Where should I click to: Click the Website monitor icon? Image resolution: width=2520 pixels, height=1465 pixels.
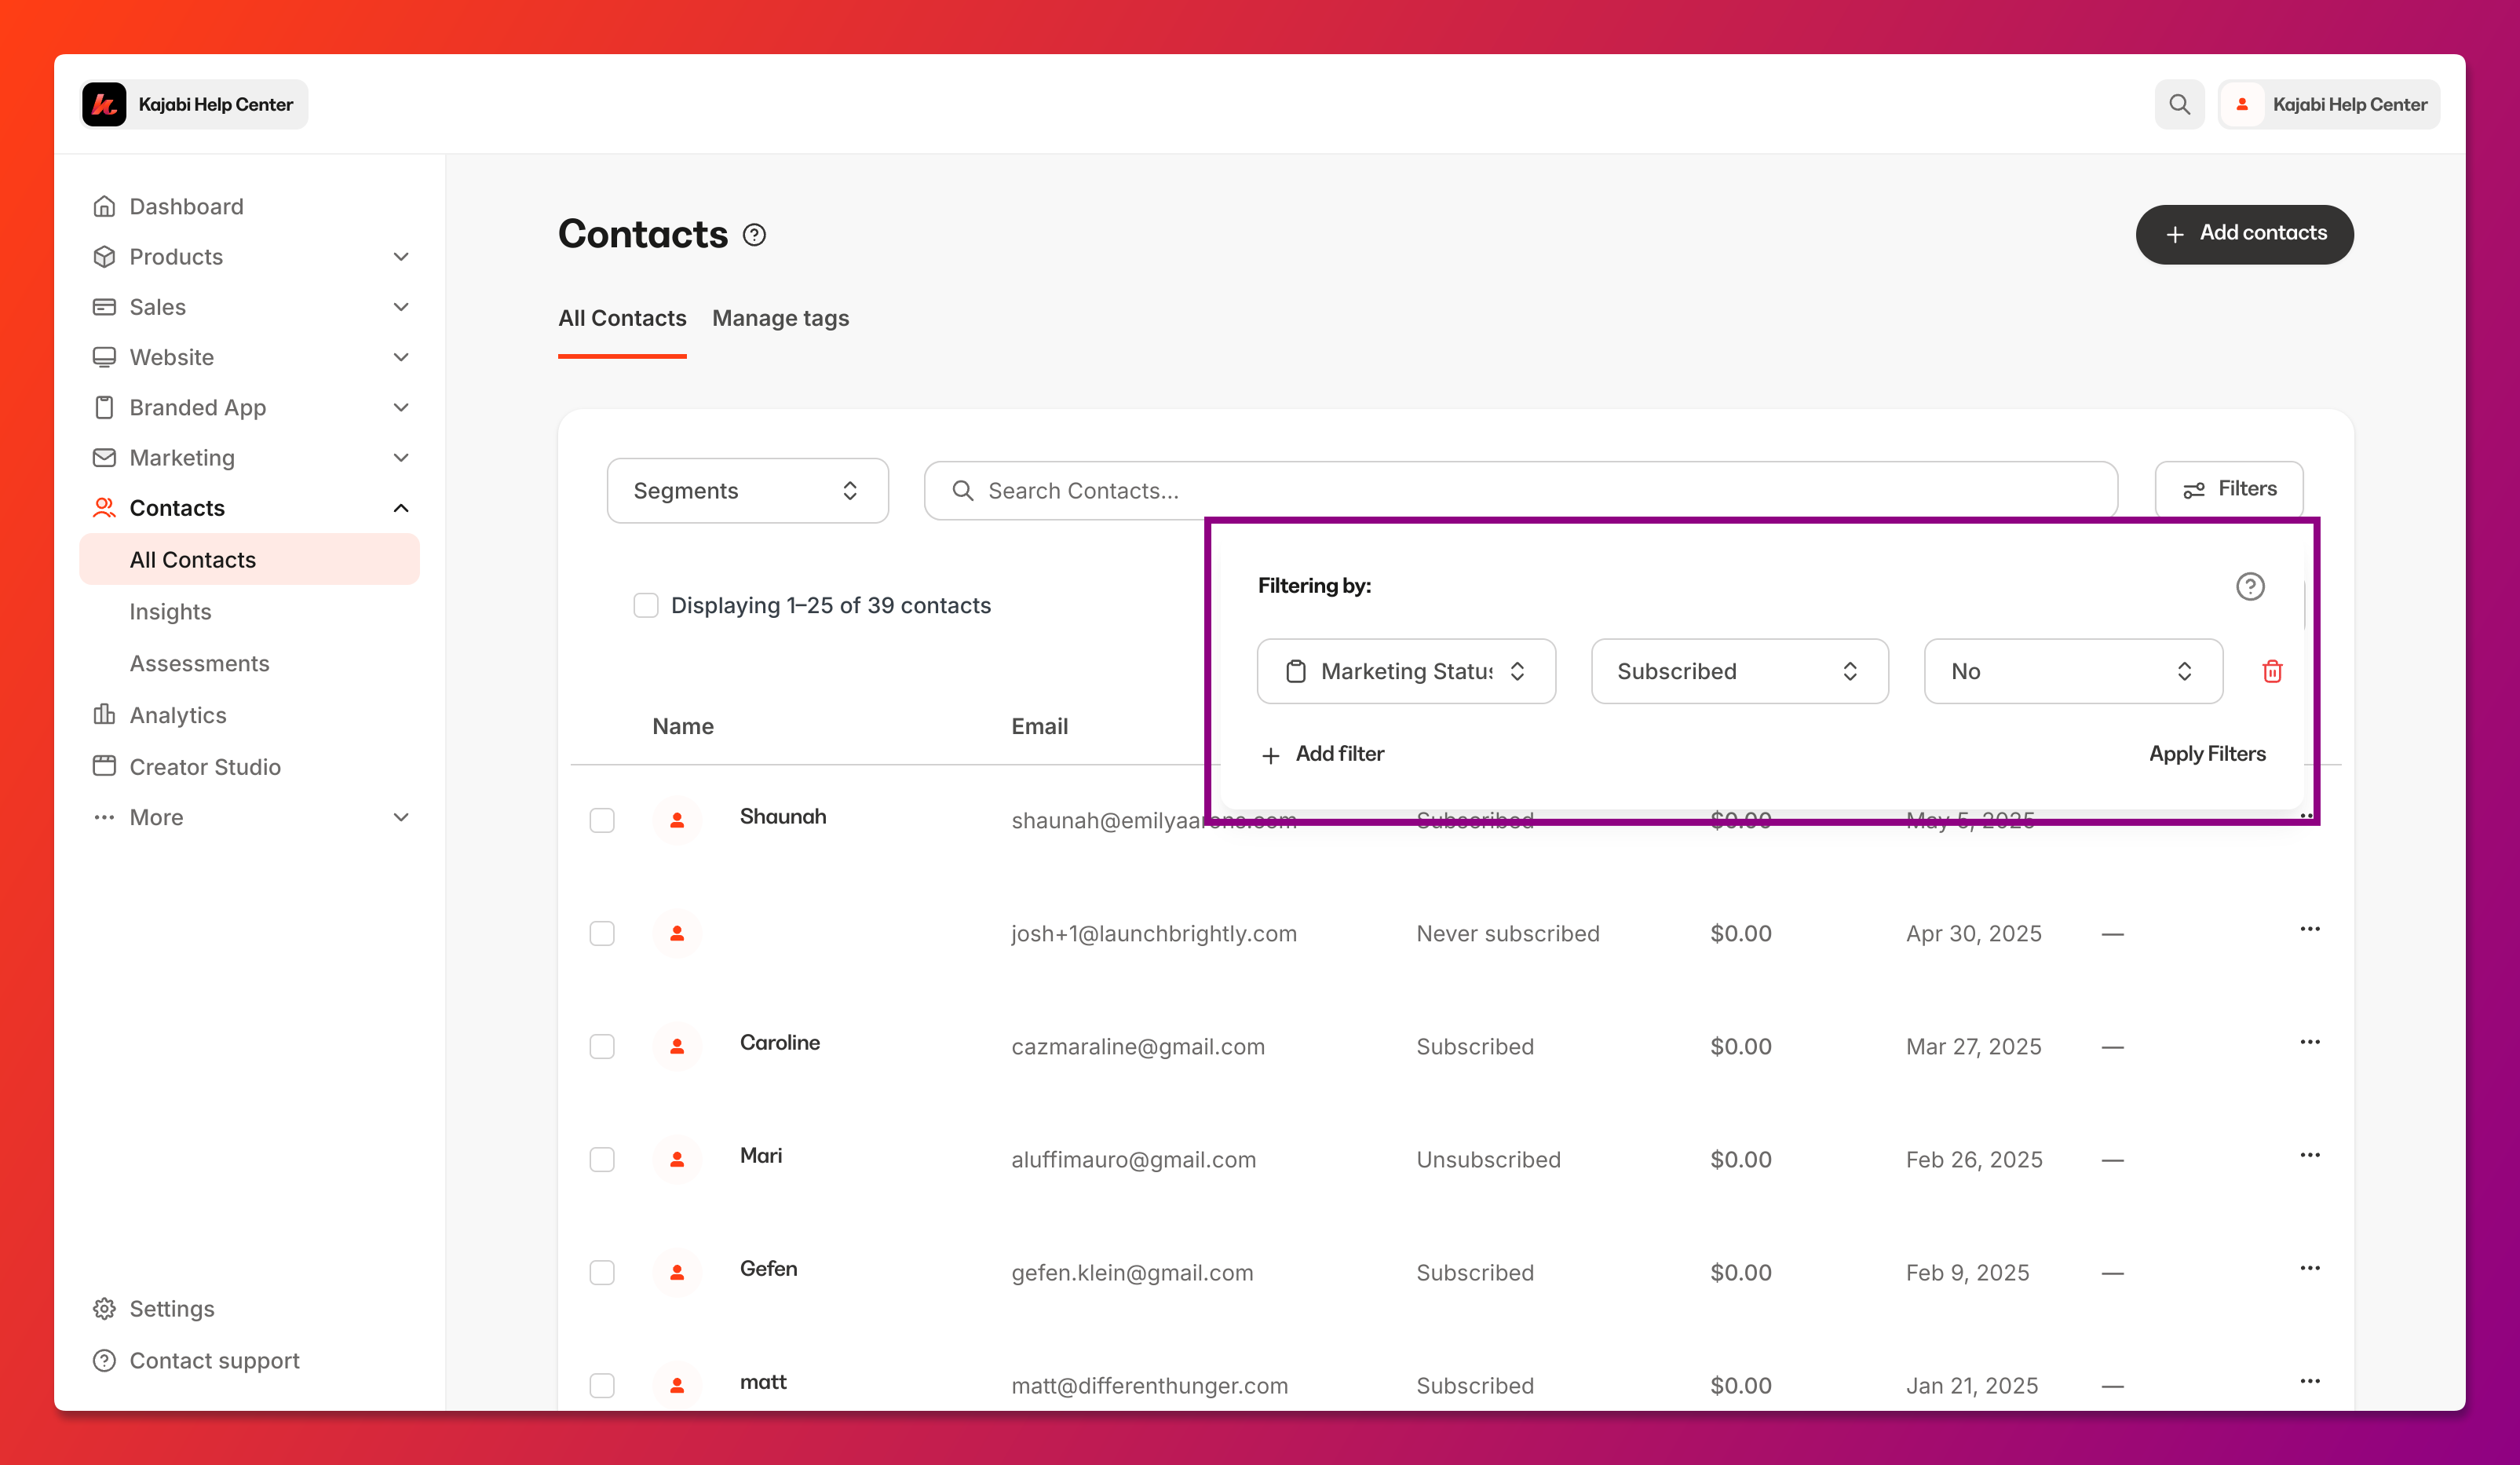[104, 357]
